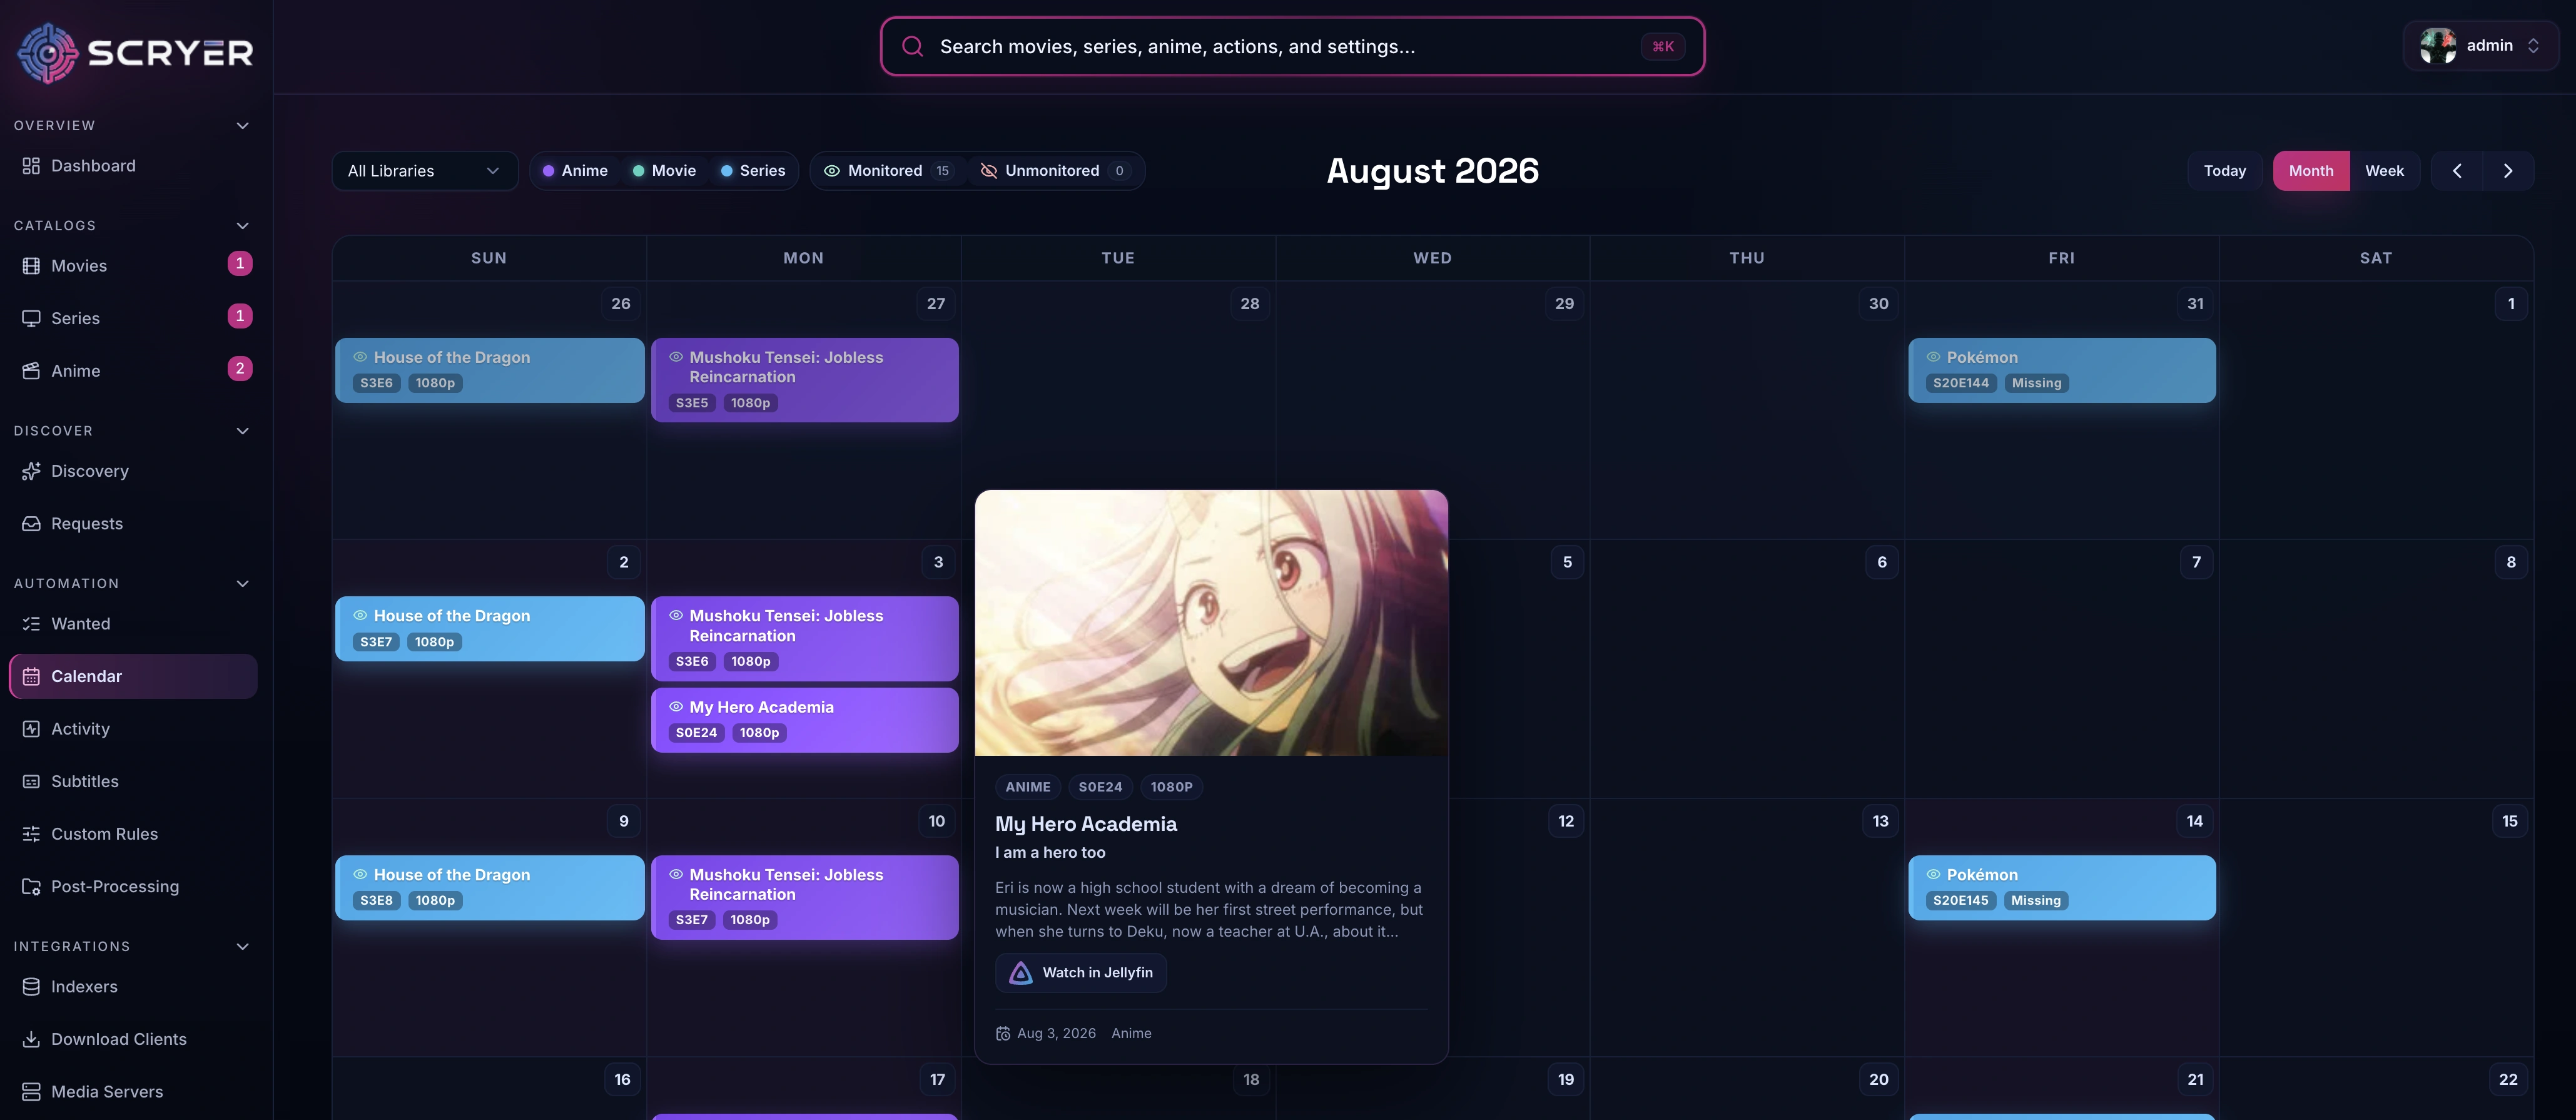Viewport: 2576px width, 1120px height.
Task: Click Movies badge showing 1
Action: click(240, 264)
